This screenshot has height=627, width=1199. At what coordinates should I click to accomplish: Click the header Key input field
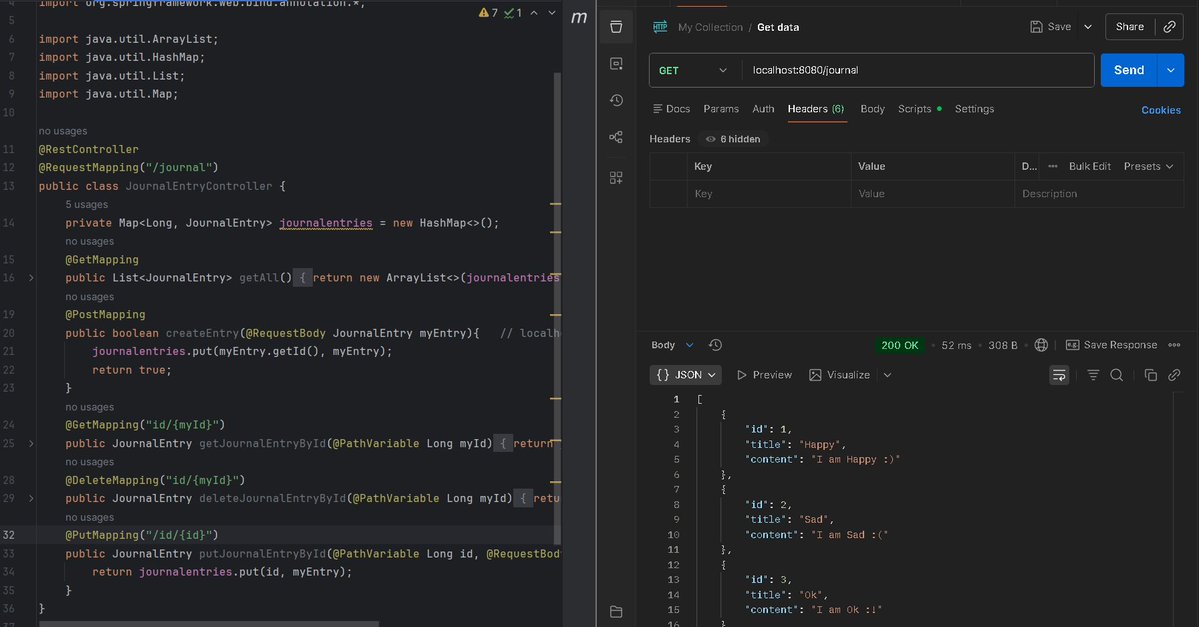[x=768, y=194]
